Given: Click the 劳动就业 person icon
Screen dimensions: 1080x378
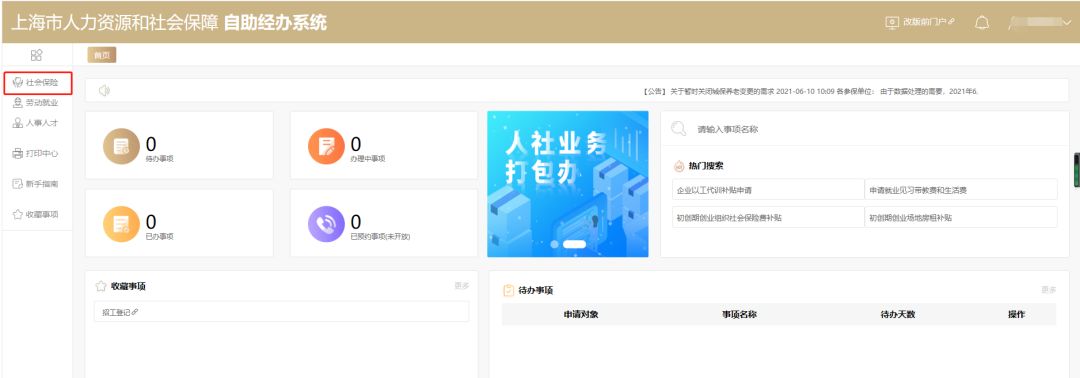Looking at the screenshot, I should click(18, 103).
